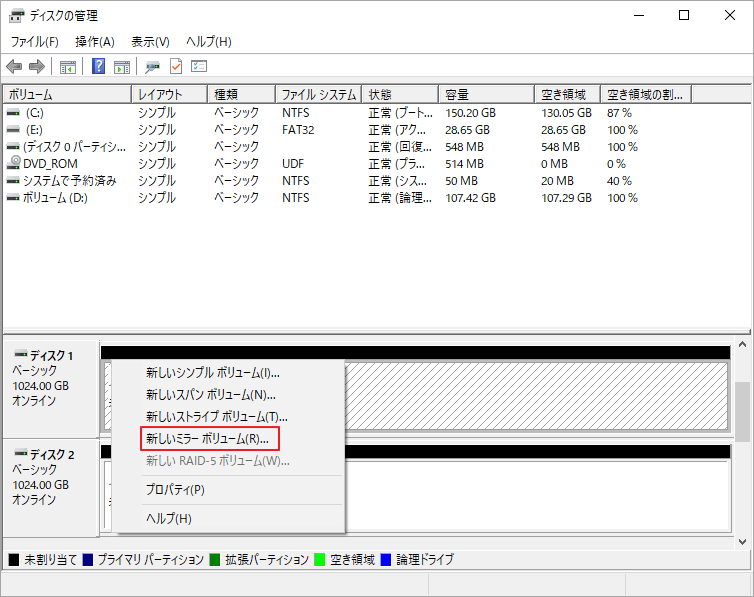Click the blue Help question mark icon
The image size is (754, 597).
(98, 66)
